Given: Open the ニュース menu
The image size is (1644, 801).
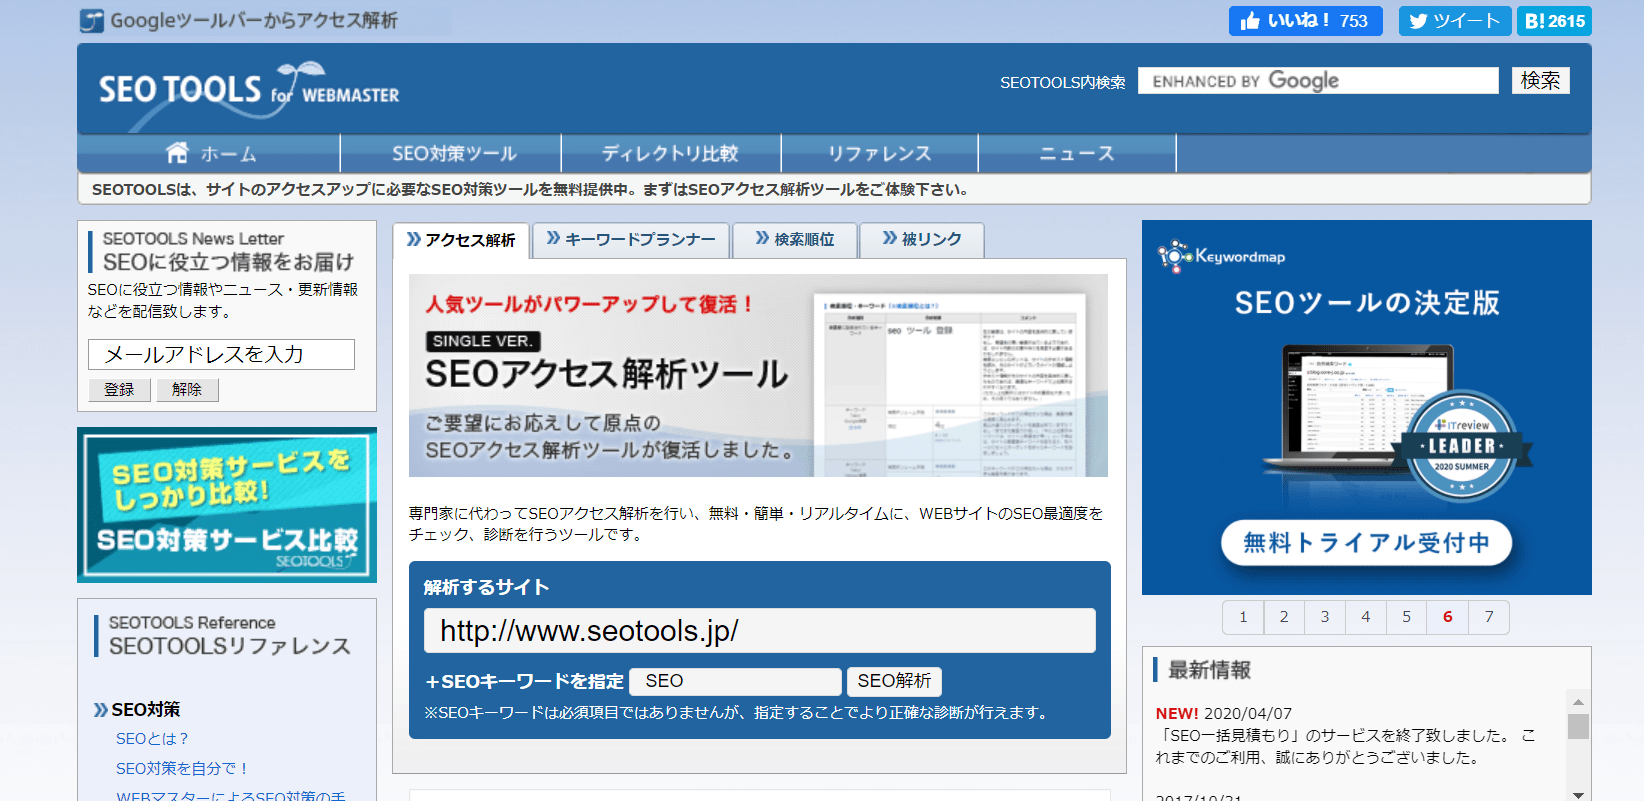Looking at the screenshot, I should (x=1077, y=153).
